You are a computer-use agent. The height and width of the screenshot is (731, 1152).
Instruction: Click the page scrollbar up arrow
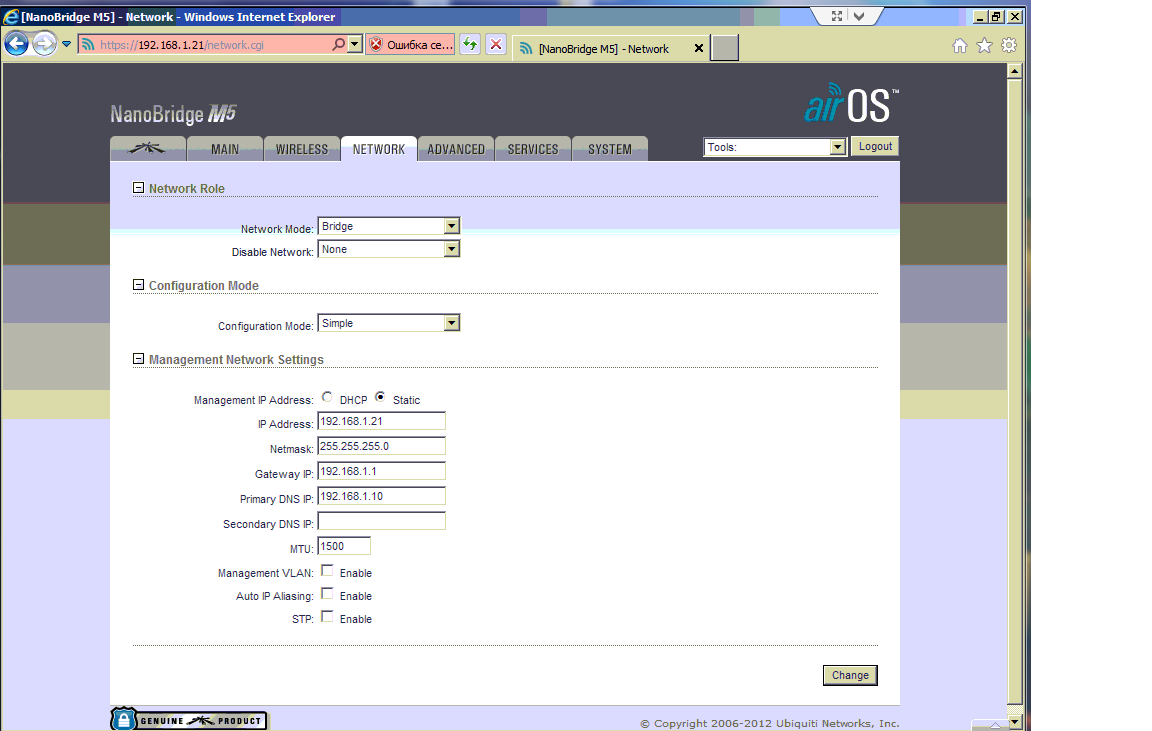pyautogui.click(x=1015, y=71)
